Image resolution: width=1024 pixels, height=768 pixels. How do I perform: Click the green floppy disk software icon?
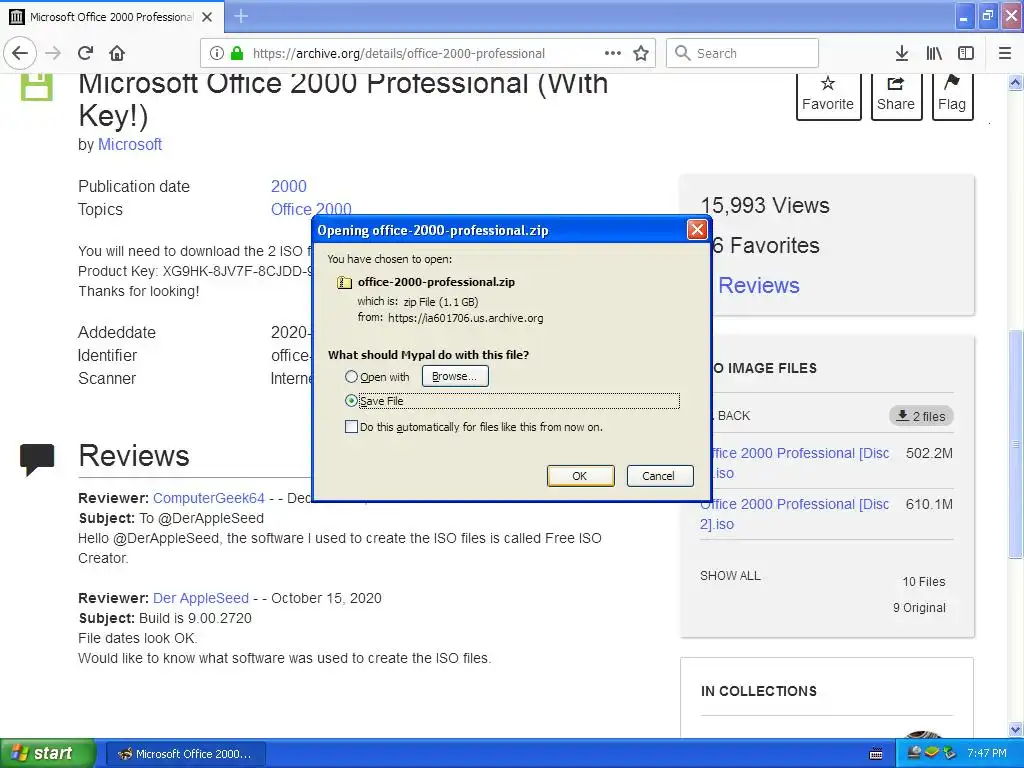(x=37, y=86)
